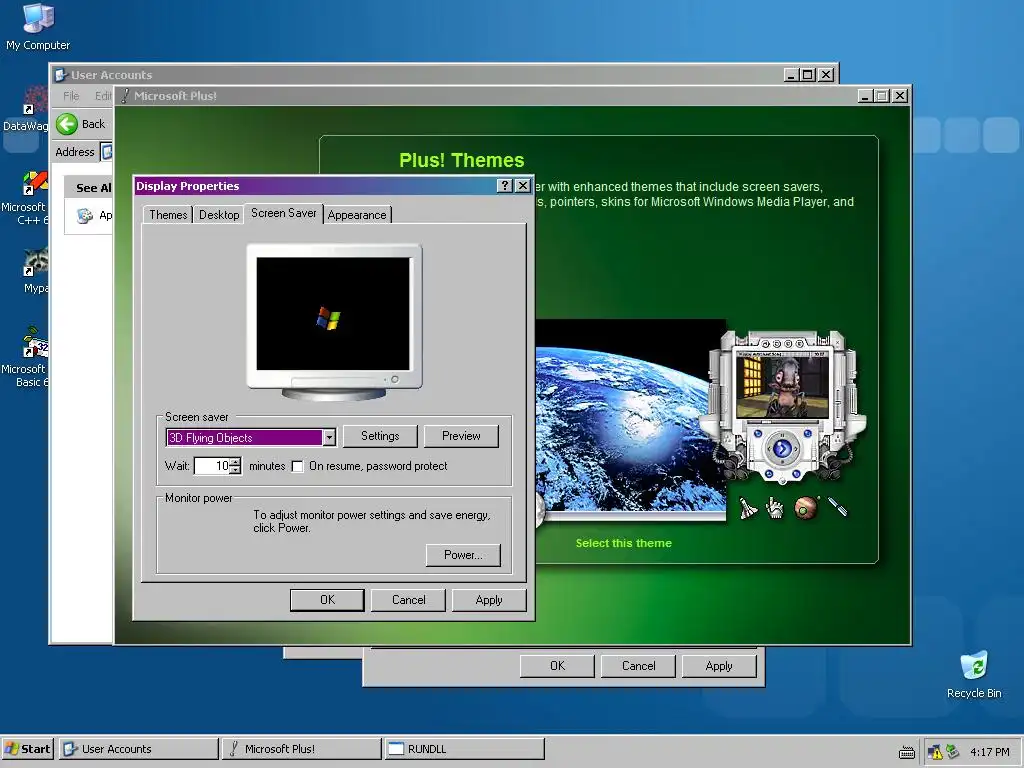1024x768 pixels.
Task: Click the taskbar clock showing 4:17 PM
Action: pyautogui.click(x=989, y=752)
